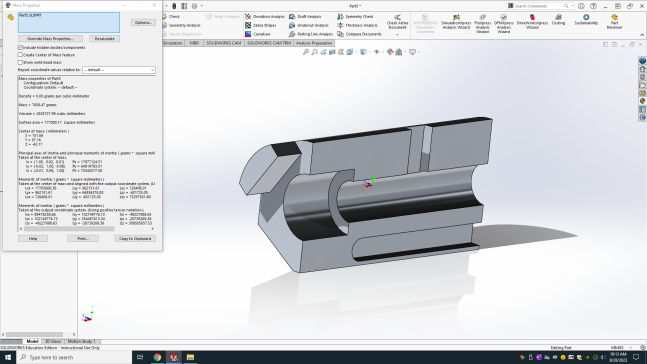Viewport: 647px width, 364px height.
Task: Run Symmetry Check
Action: coord(355,17)
